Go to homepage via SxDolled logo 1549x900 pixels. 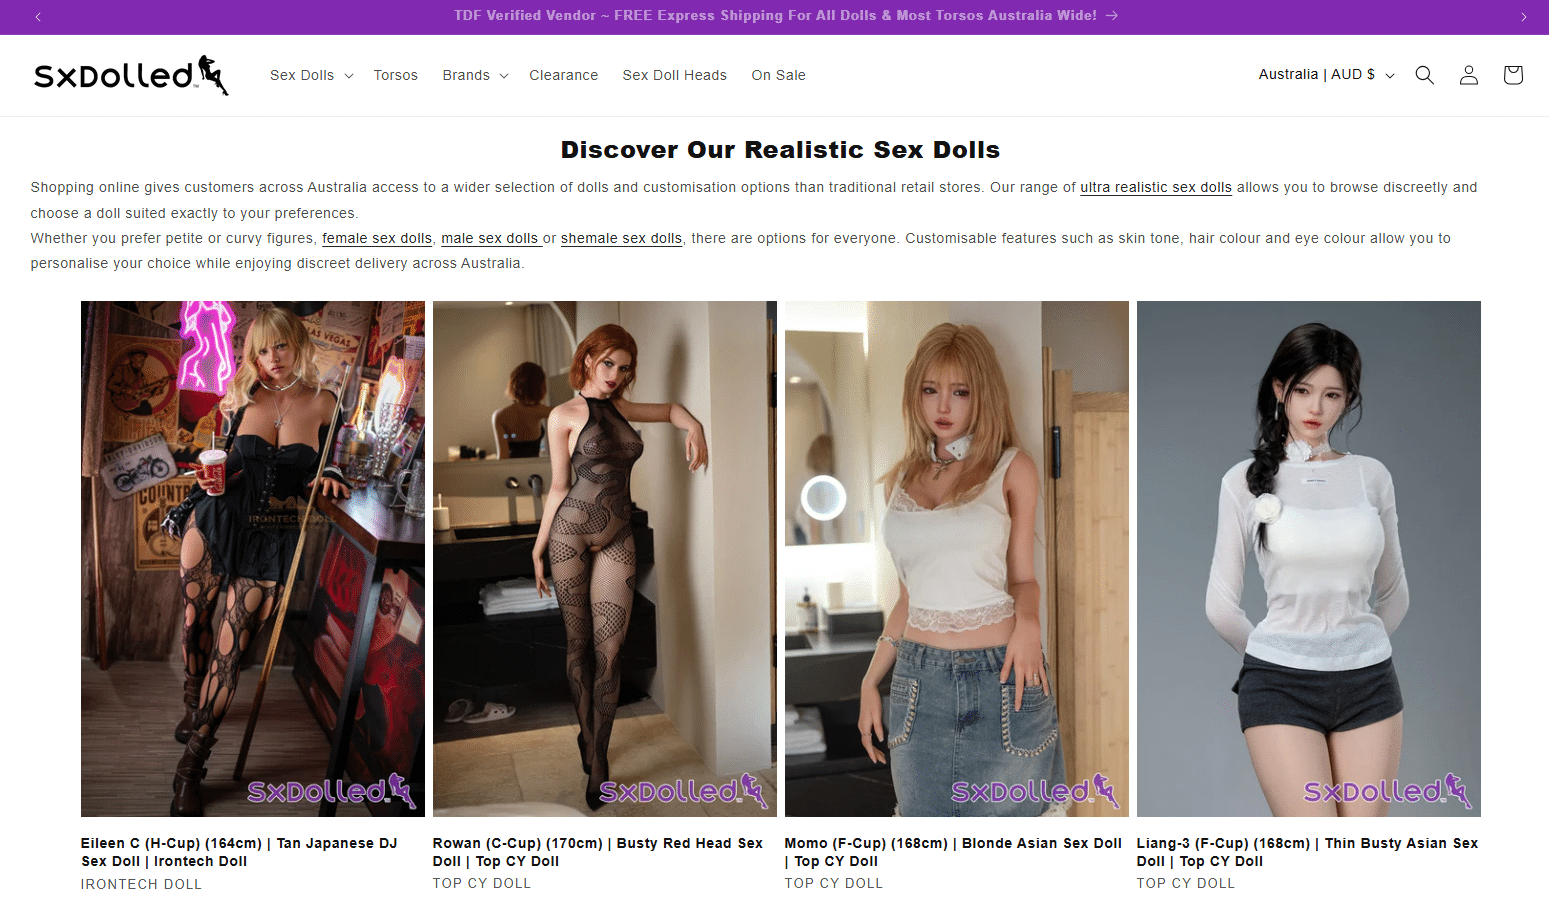pos(131,75)
